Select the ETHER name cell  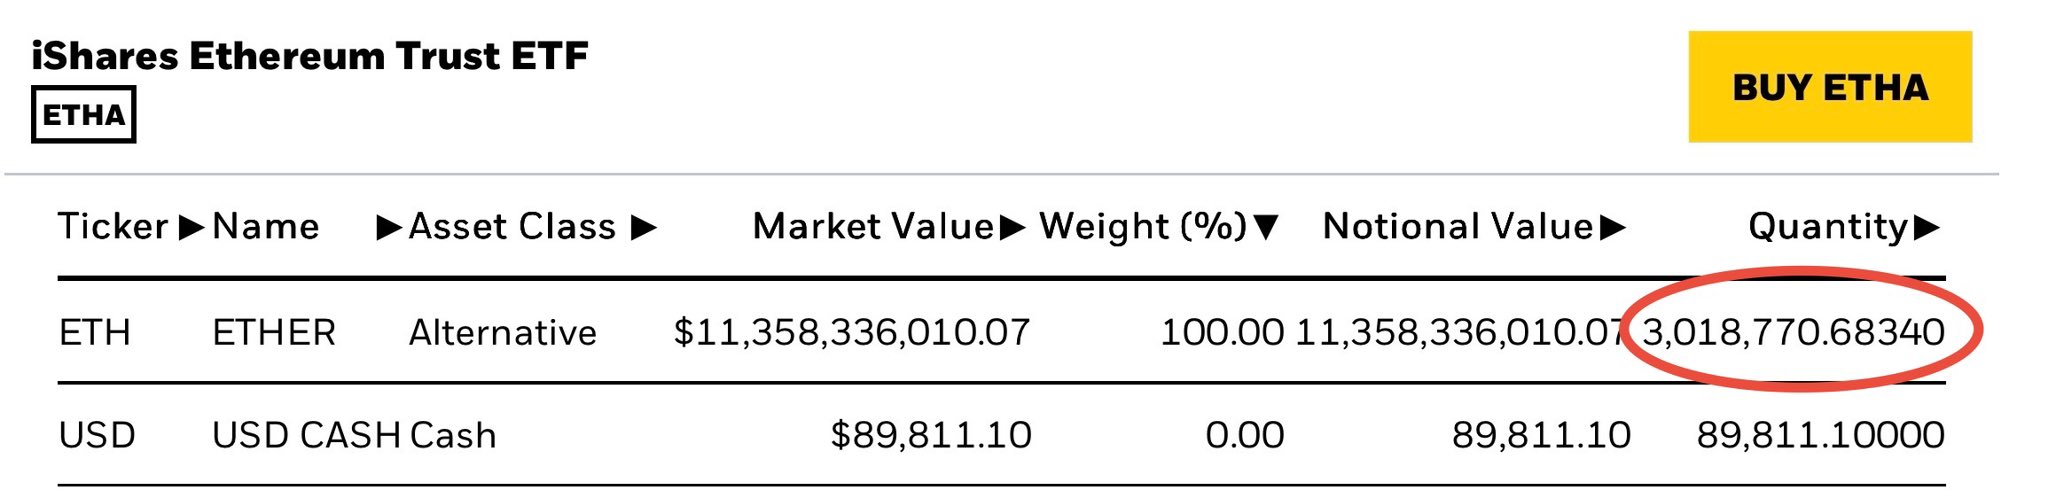click(274, 332)
